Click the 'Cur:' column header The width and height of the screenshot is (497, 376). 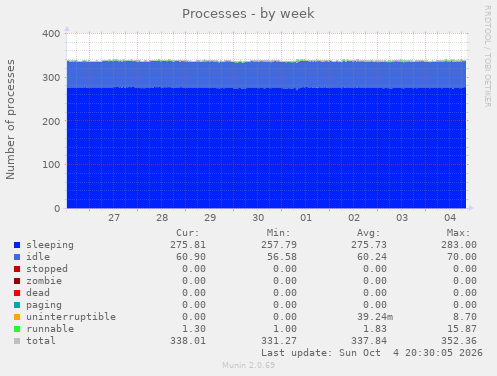tap(188, 233)
